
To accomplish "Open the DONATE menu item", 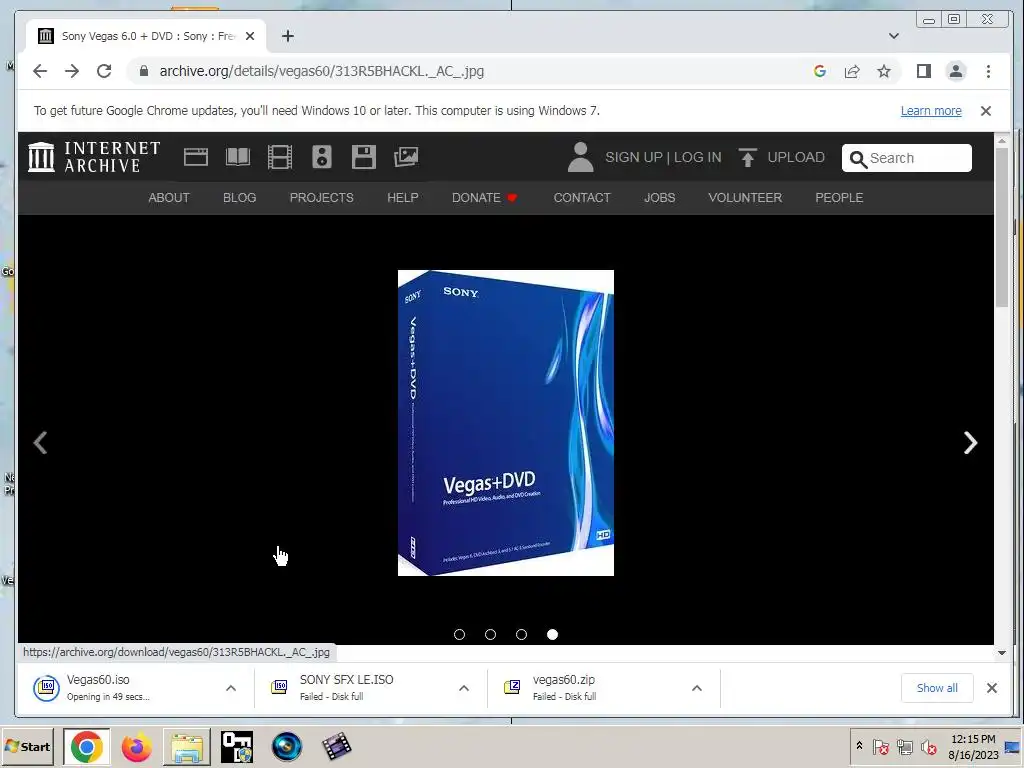I will click(x=485, y=197).
